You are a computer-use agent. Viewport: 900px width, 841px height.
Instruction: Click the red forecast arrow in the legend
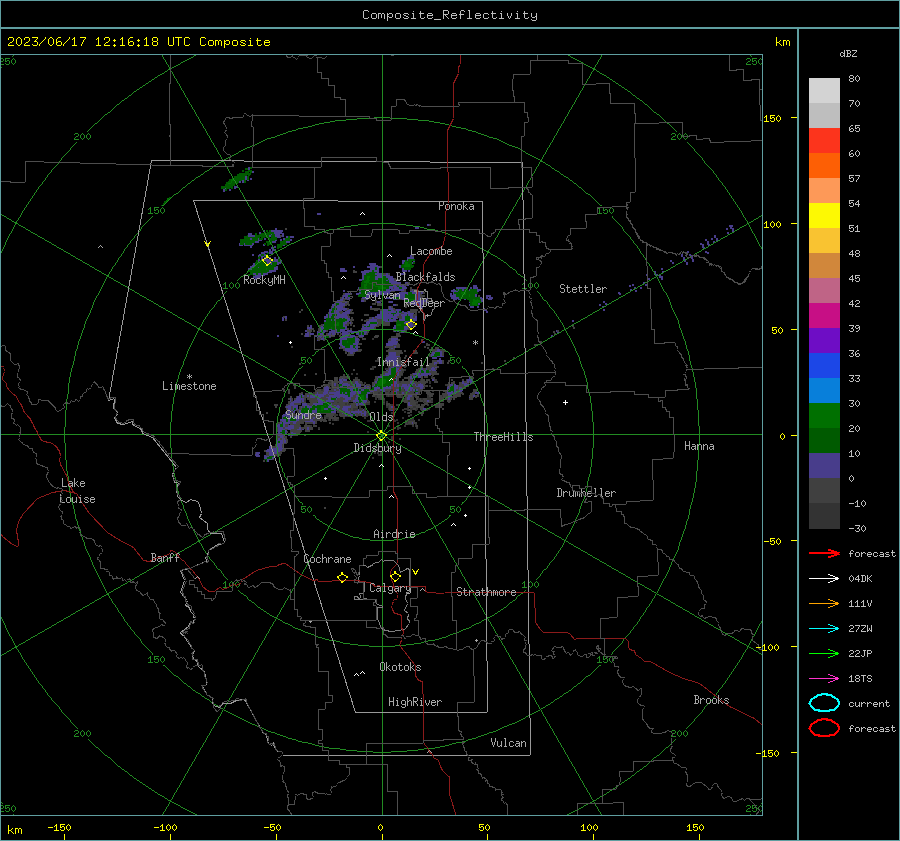point(824,553)
